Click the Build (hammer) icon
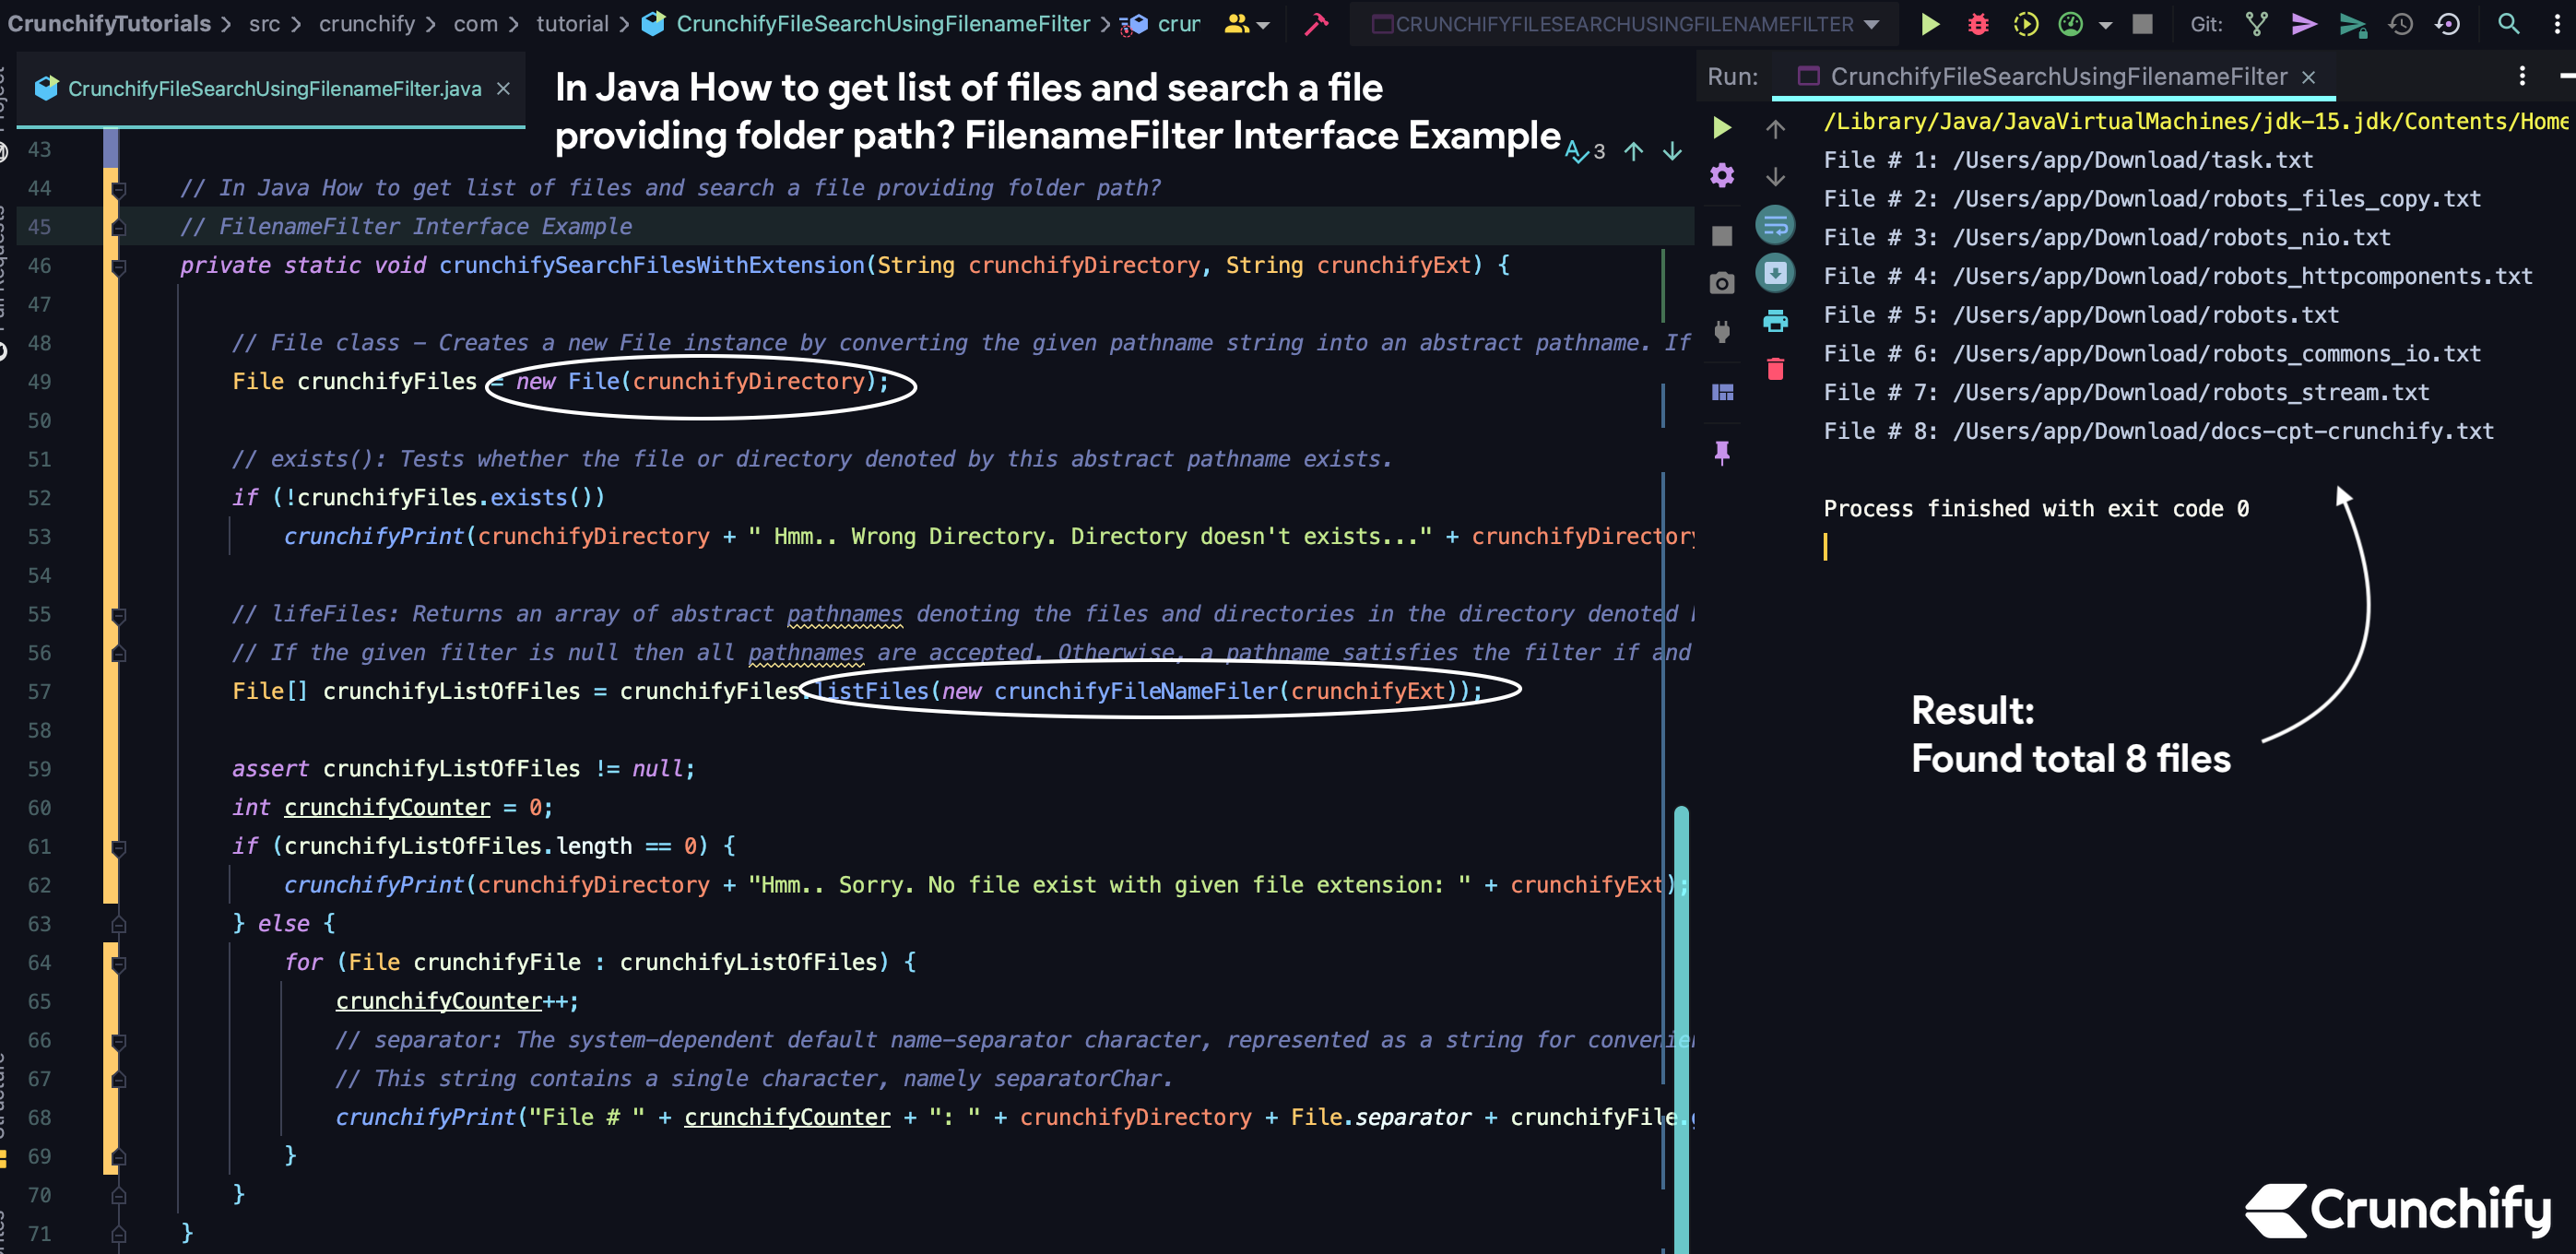This screenshot has height=1254, width=2576. pyautogui.click(x=1315, y=23)
